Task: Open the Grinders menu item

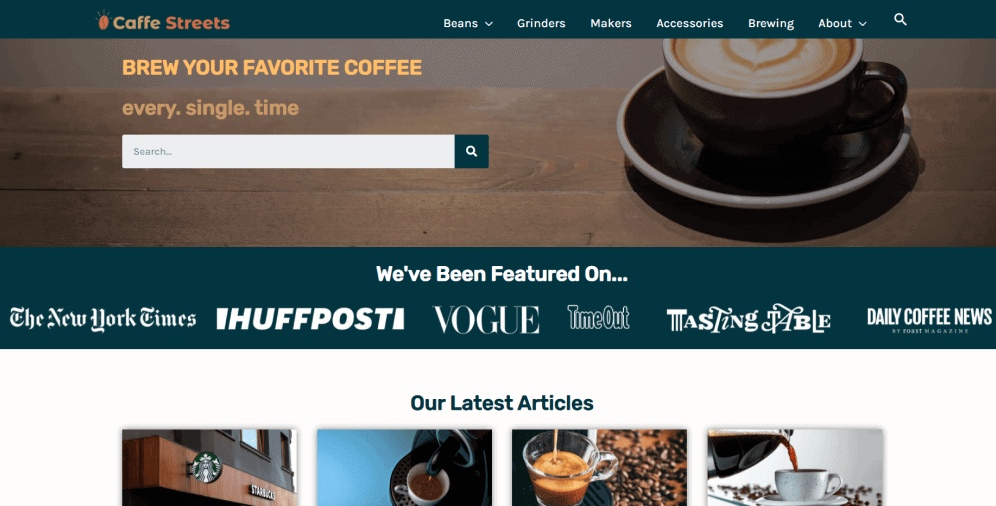Action: coord(541,23)
